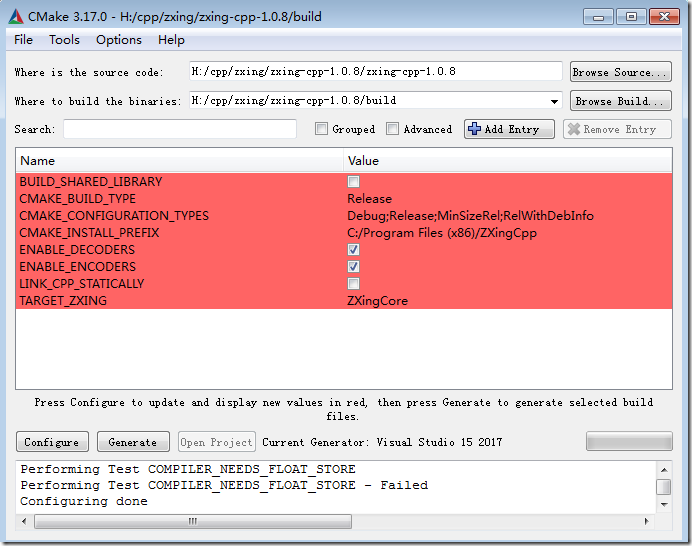Viewport: 692px width, 546px height.
Task: Click the progress bar next to the generator label
Action: [x=629, y=441]
